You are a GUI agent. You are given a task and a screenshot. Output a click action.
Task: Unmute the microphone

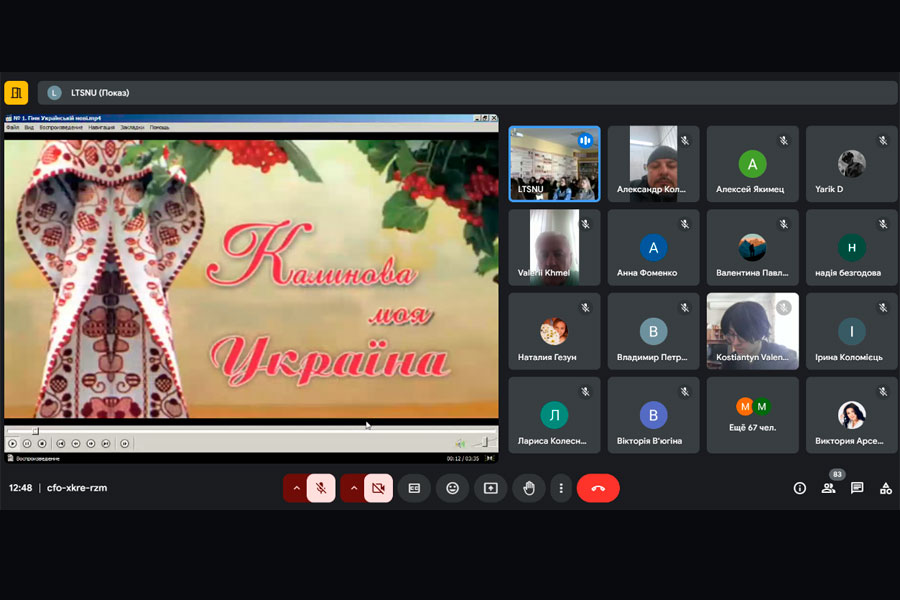(321, 488)
